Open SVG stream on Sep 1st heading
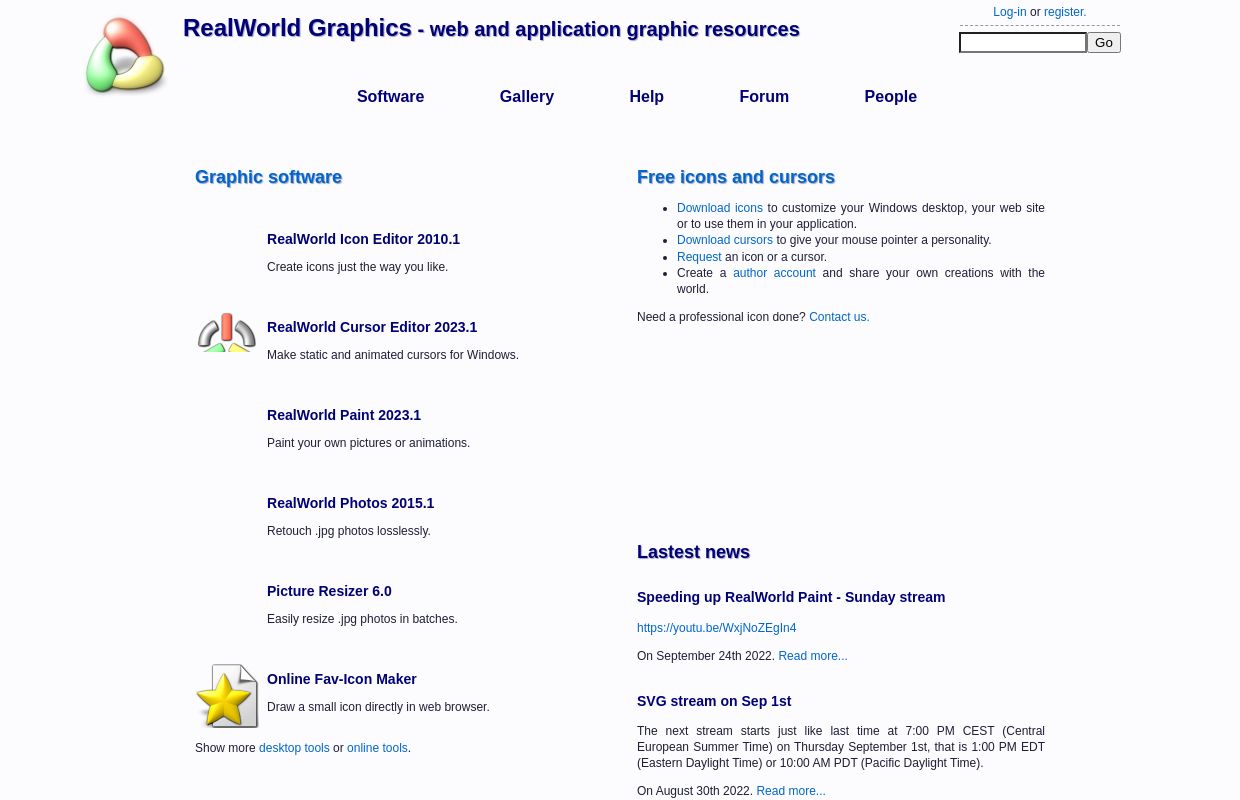Viewport: 1240px width, 800px height. [x=714, y=701]
